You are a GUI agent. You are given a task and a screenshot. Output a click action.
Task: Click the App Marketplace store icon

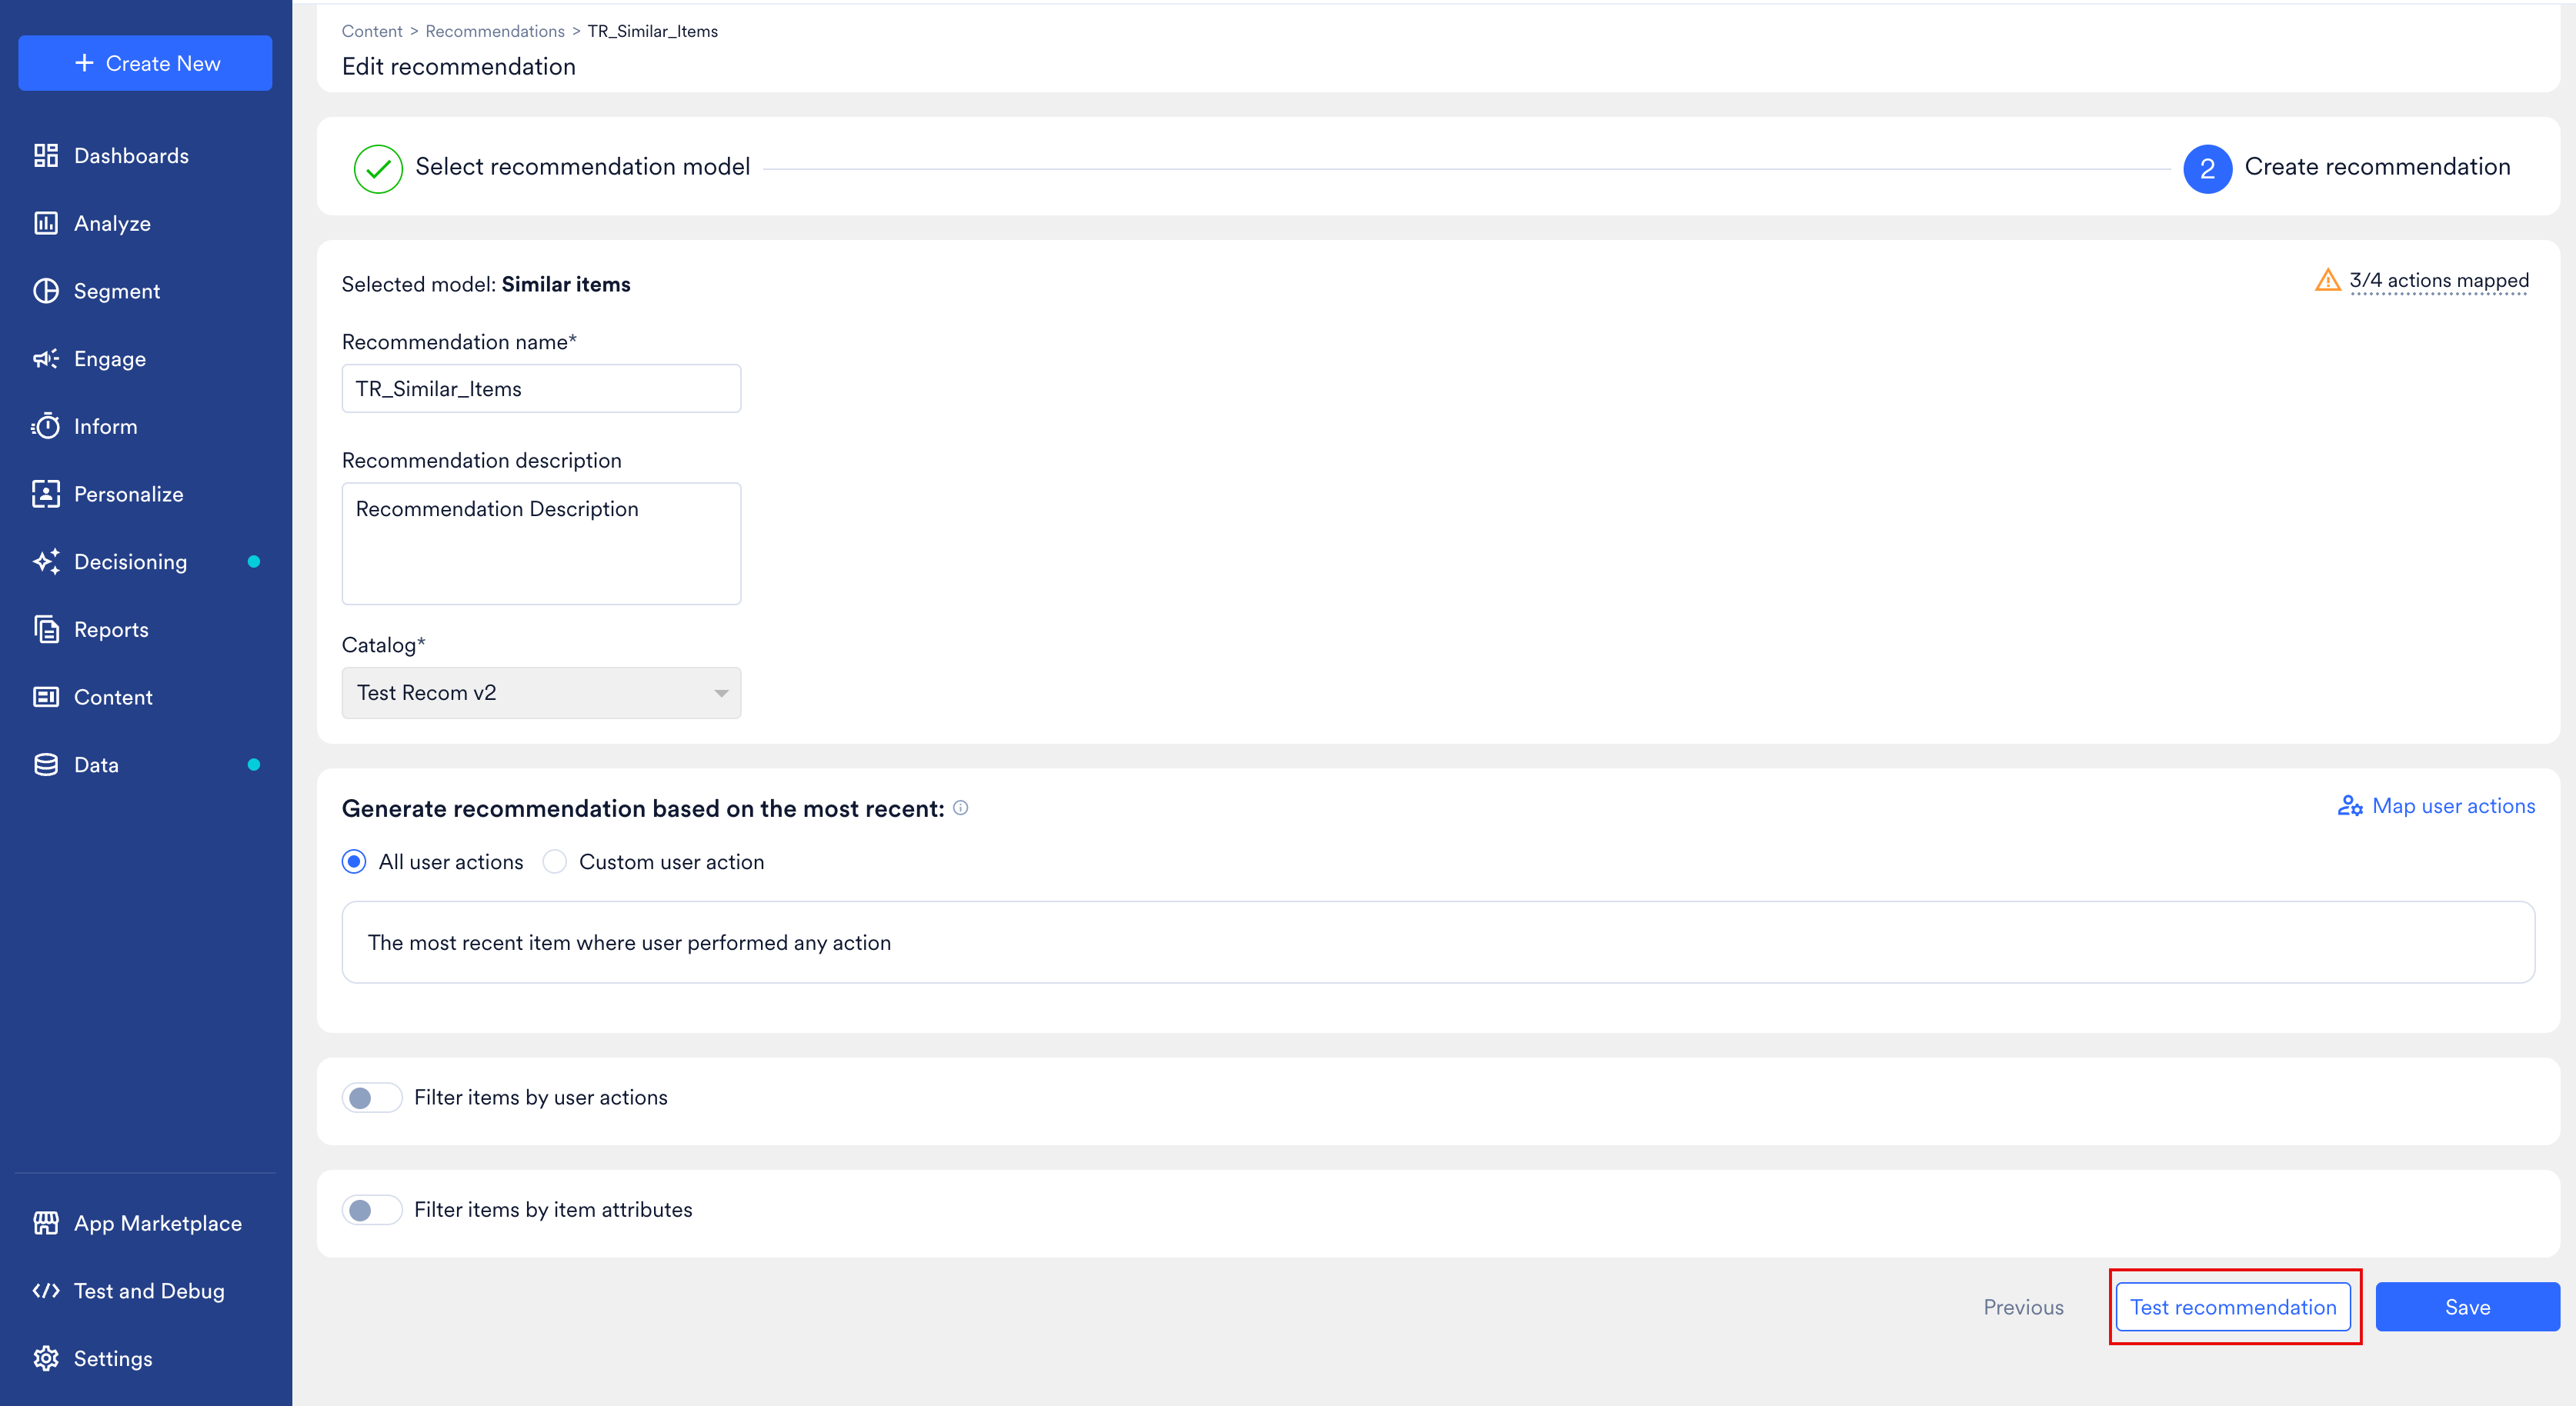(46, 1222)
